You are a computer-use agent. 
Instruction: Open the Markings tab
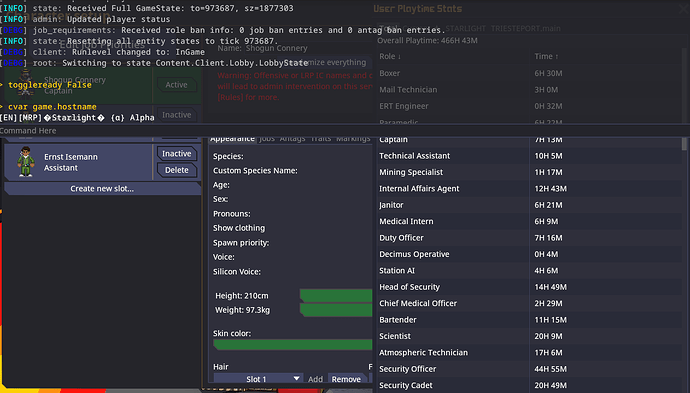353,139
